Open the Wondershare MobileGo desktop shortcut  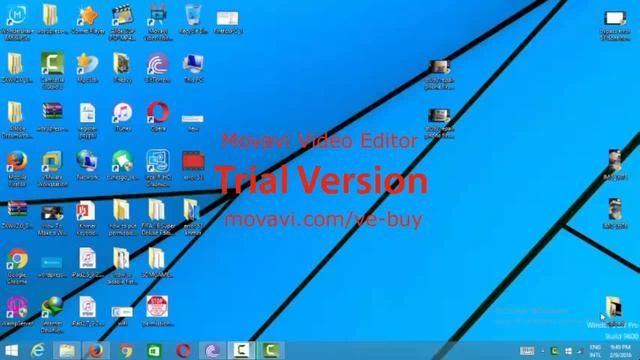tap(17, 22)
